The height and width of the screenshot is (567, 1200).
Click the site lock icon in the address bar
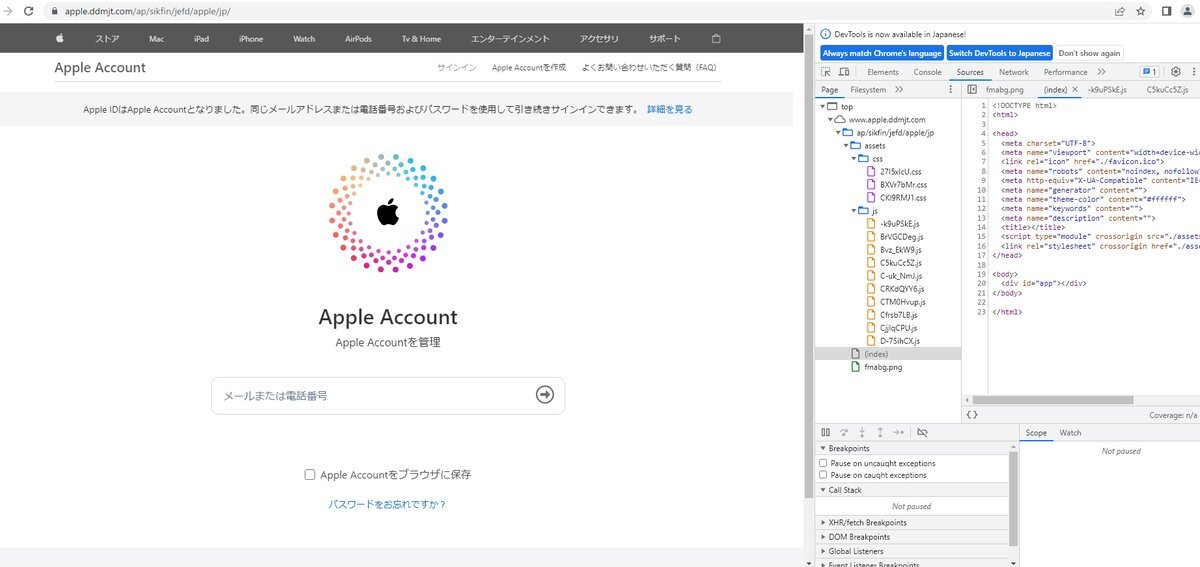pyautogui.click(x=56, y=11)
